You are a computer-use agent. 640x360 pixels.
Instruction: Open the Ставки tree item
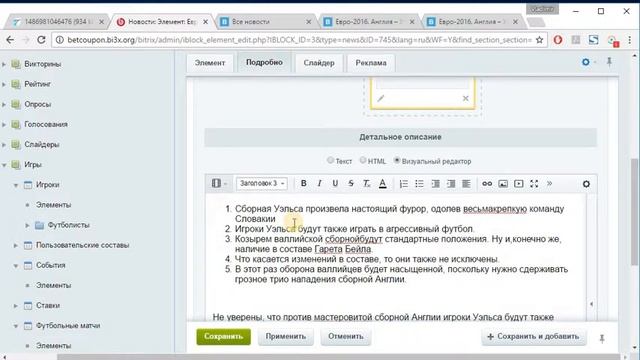coord(48,305)
